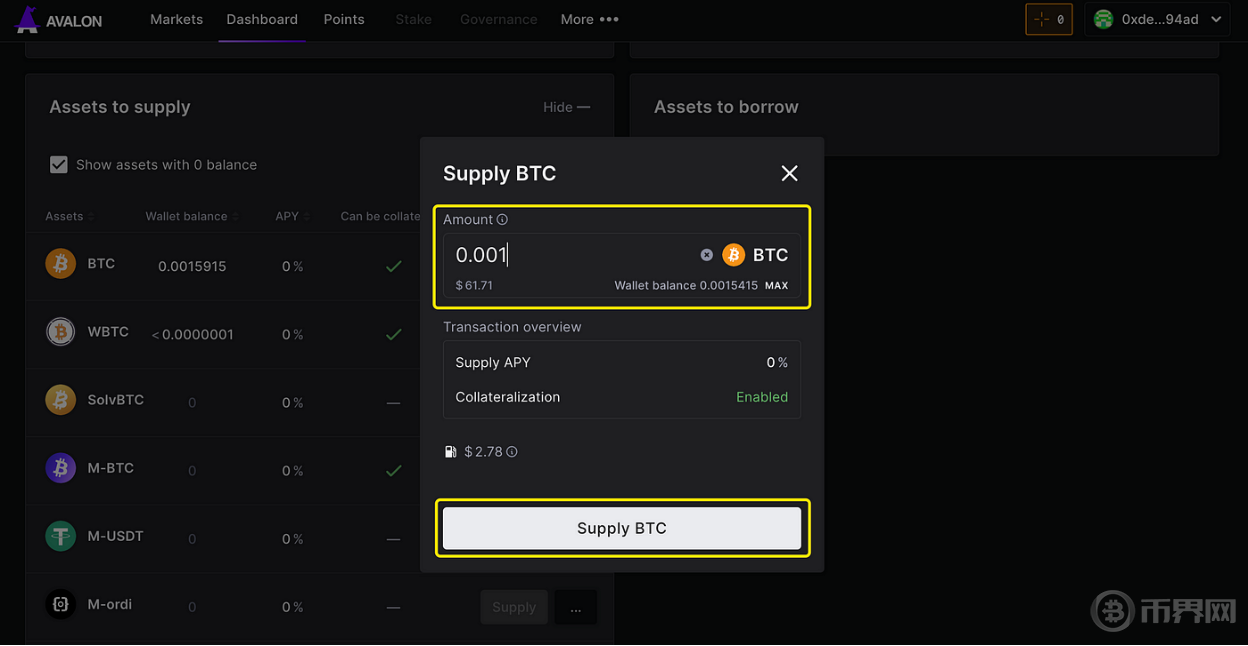Open the gas fee info tooltip
The image size is (1248, 646).
pos(512,451)
